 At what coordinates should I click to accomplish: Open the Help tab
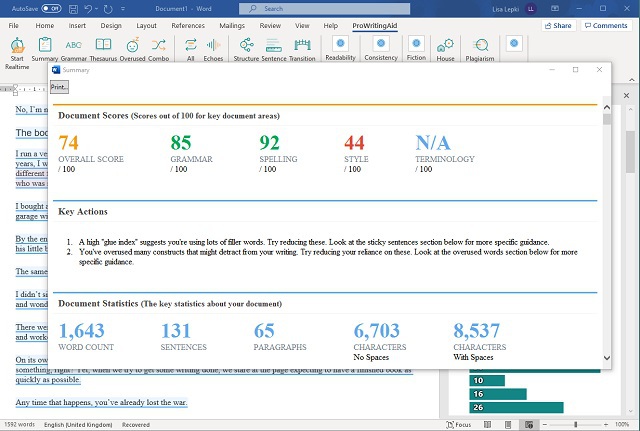331,25
